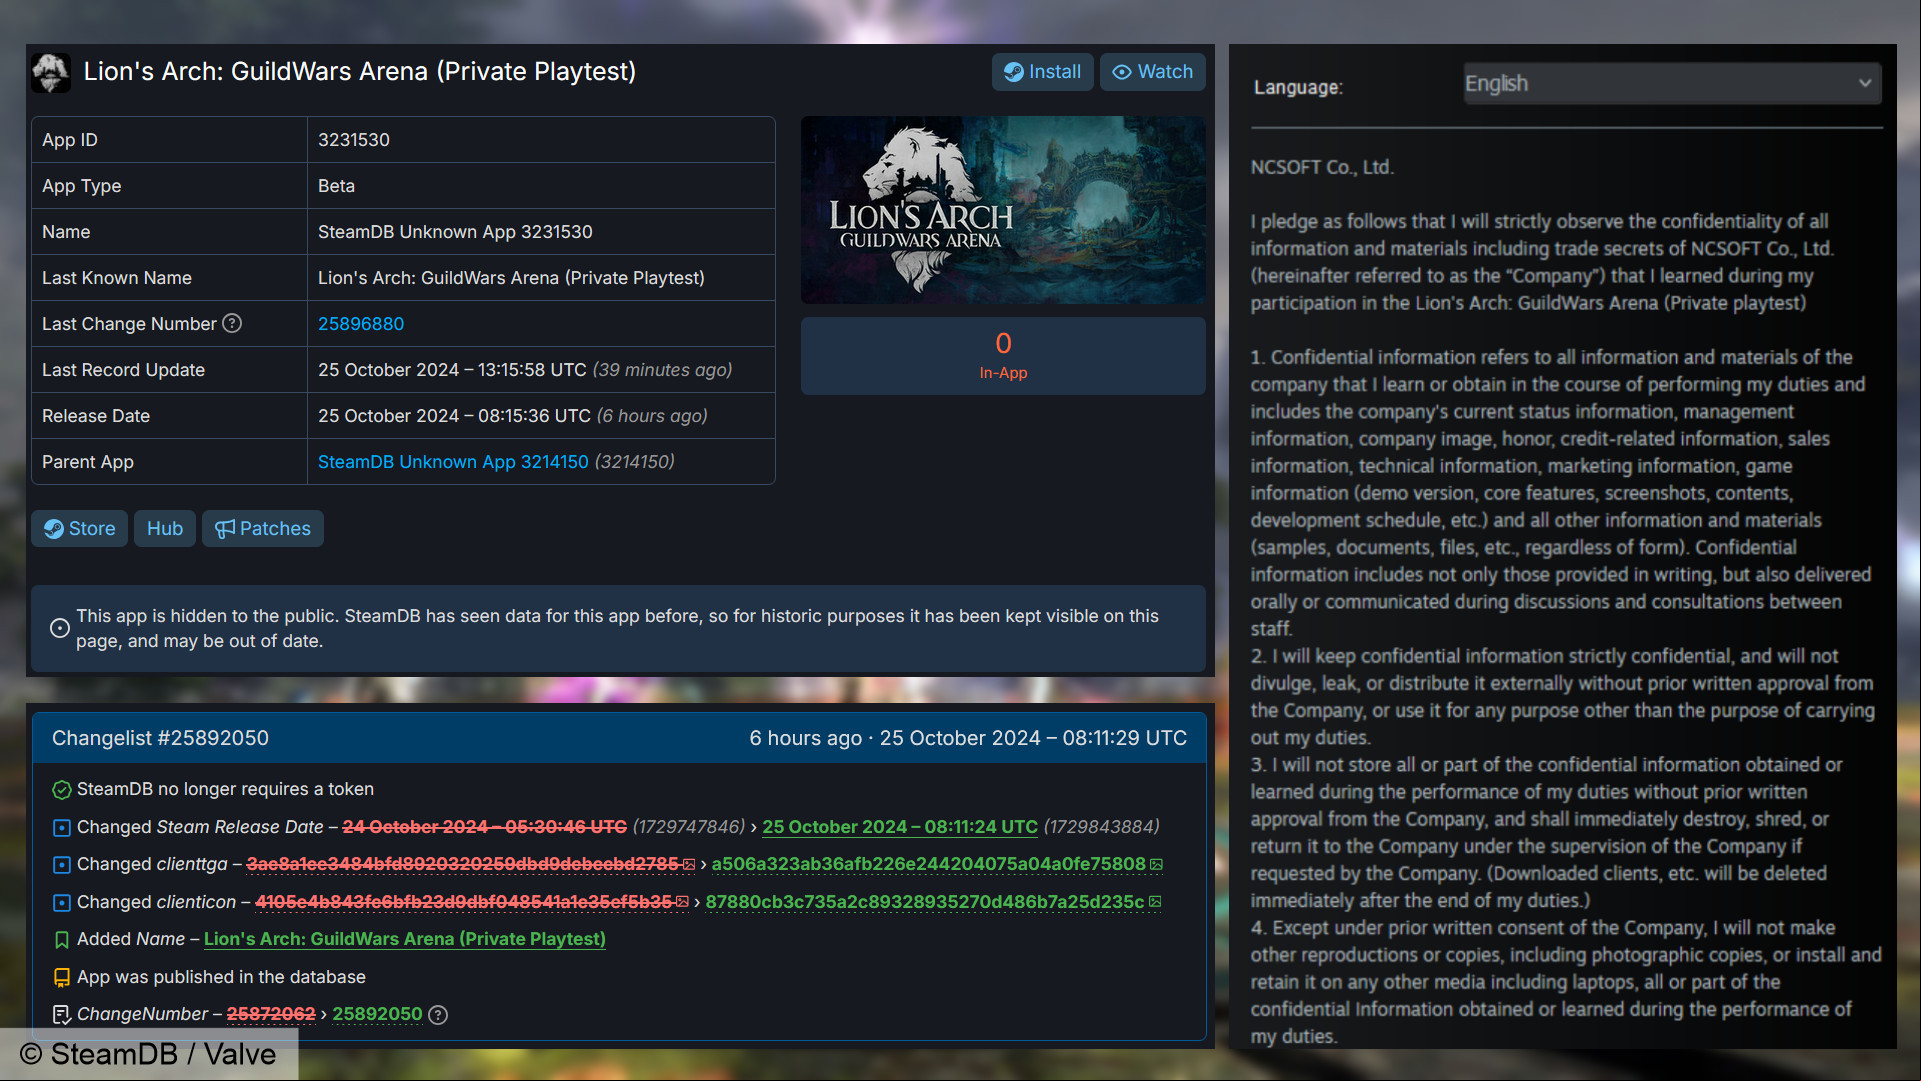Click image icon after old clienticon hash
This screenshot has height=1081, width=1921.
[682, 902]
